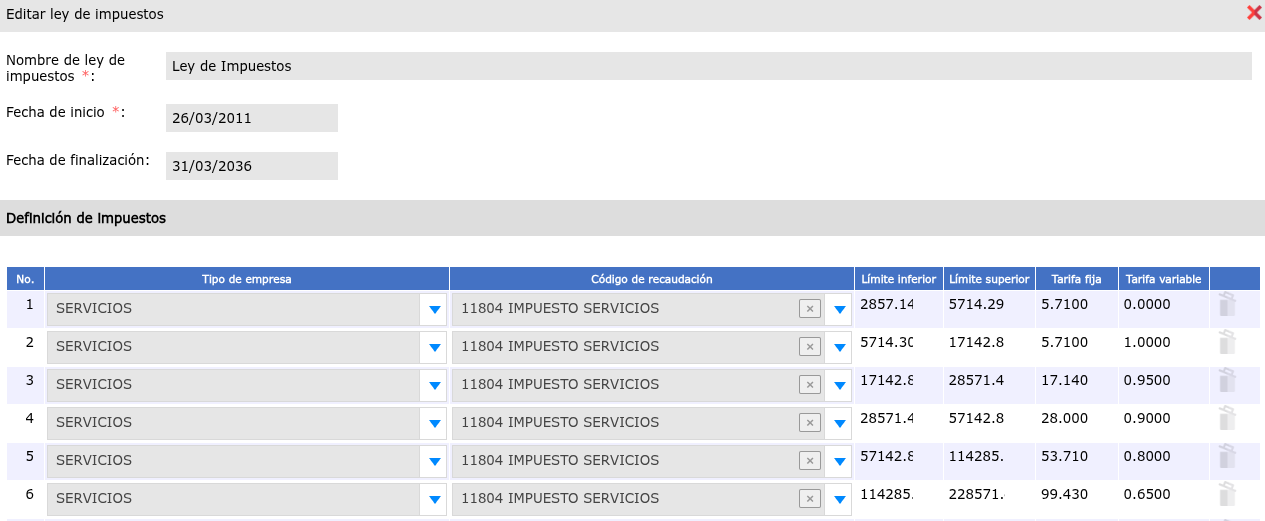Open Tipo de empresa dropdown in row 6

434,500
